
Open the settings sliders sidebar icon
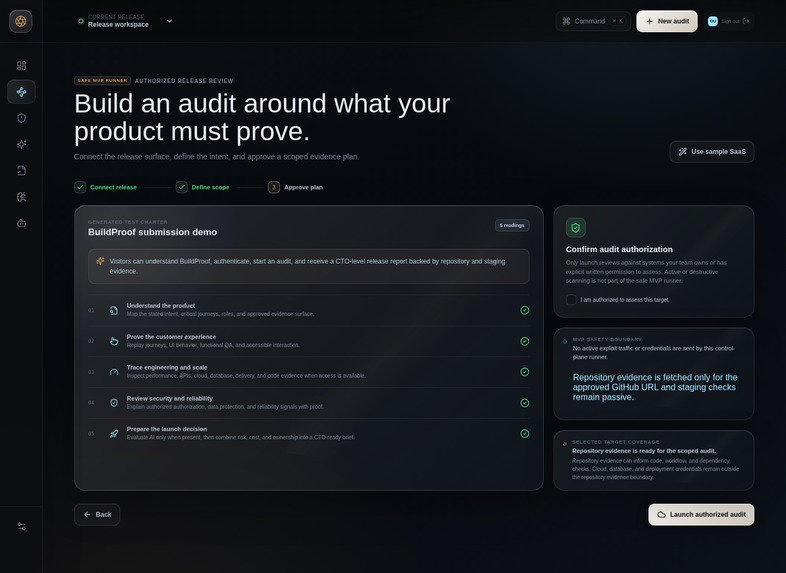(22, 526)
